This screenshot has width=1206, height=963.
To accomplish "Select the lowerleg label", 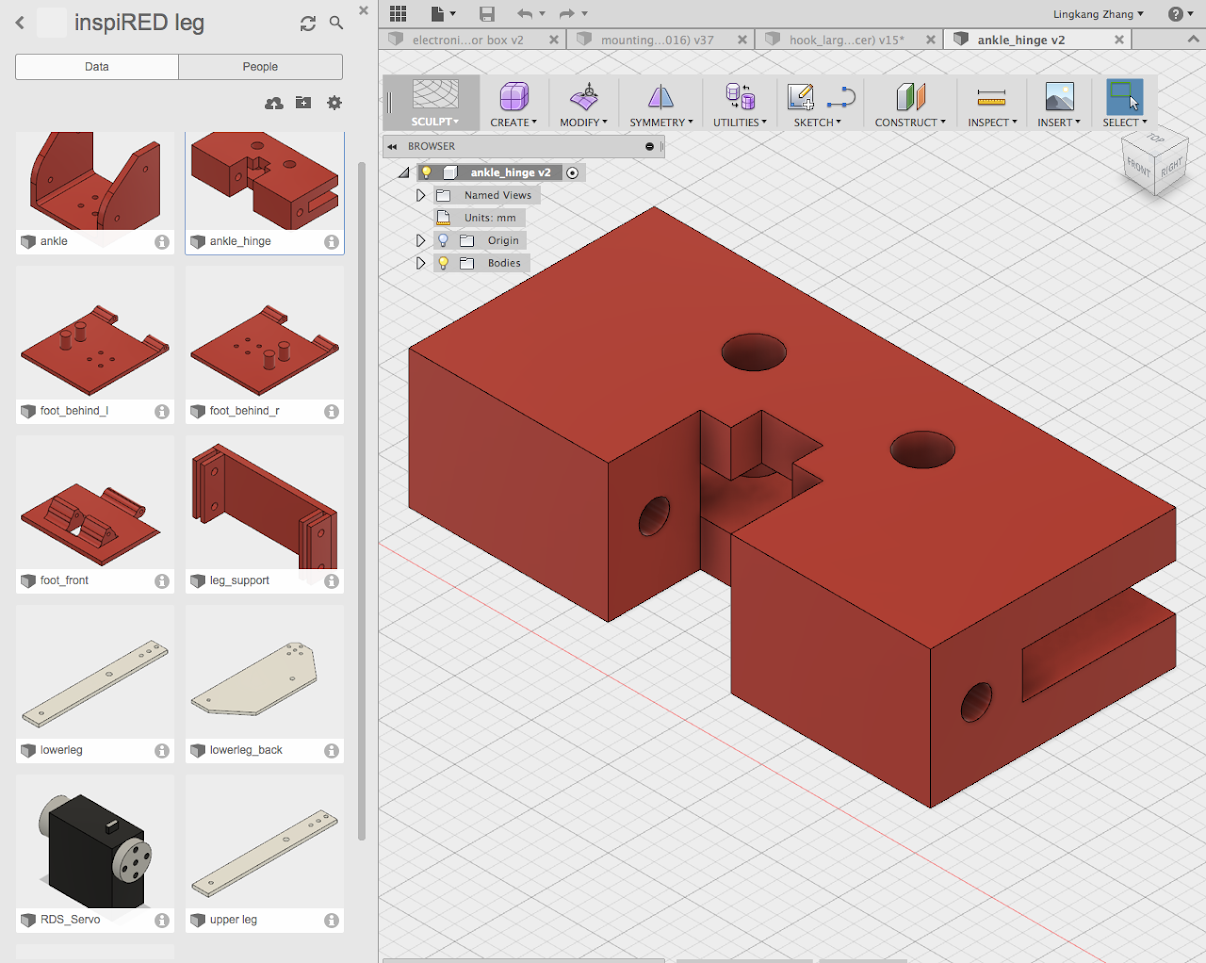I will point(61,750).
